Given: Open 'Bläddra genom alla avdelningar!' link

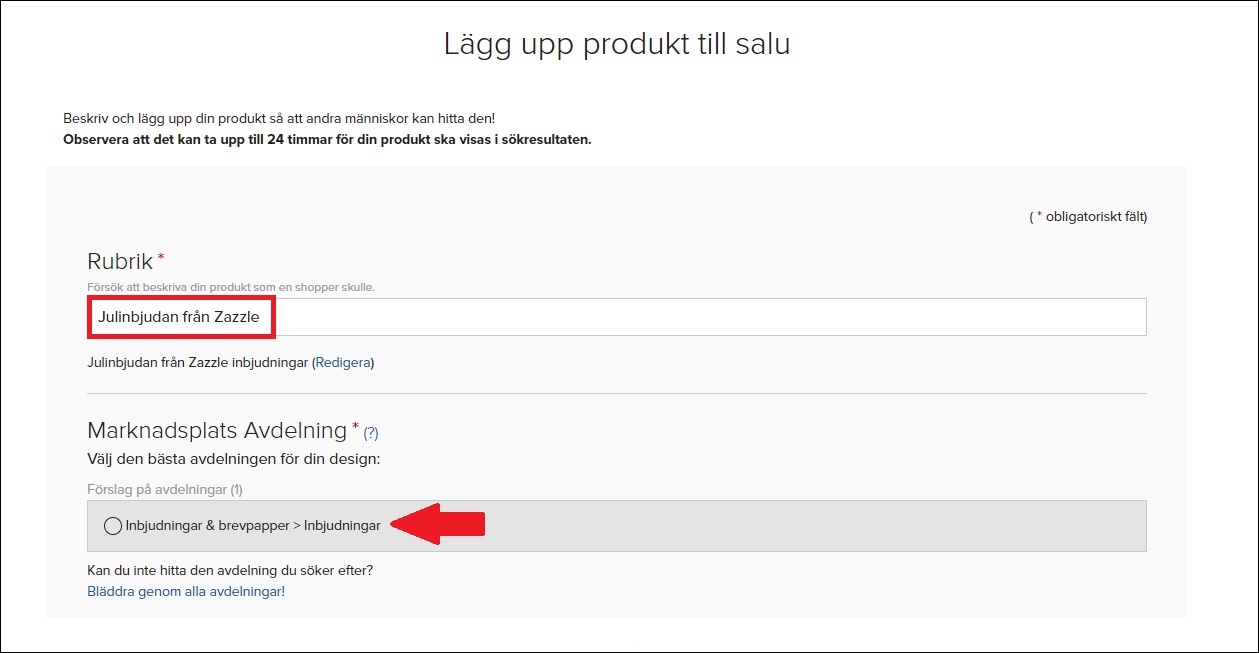Looking at the screenshot, I should coord(186,592).
